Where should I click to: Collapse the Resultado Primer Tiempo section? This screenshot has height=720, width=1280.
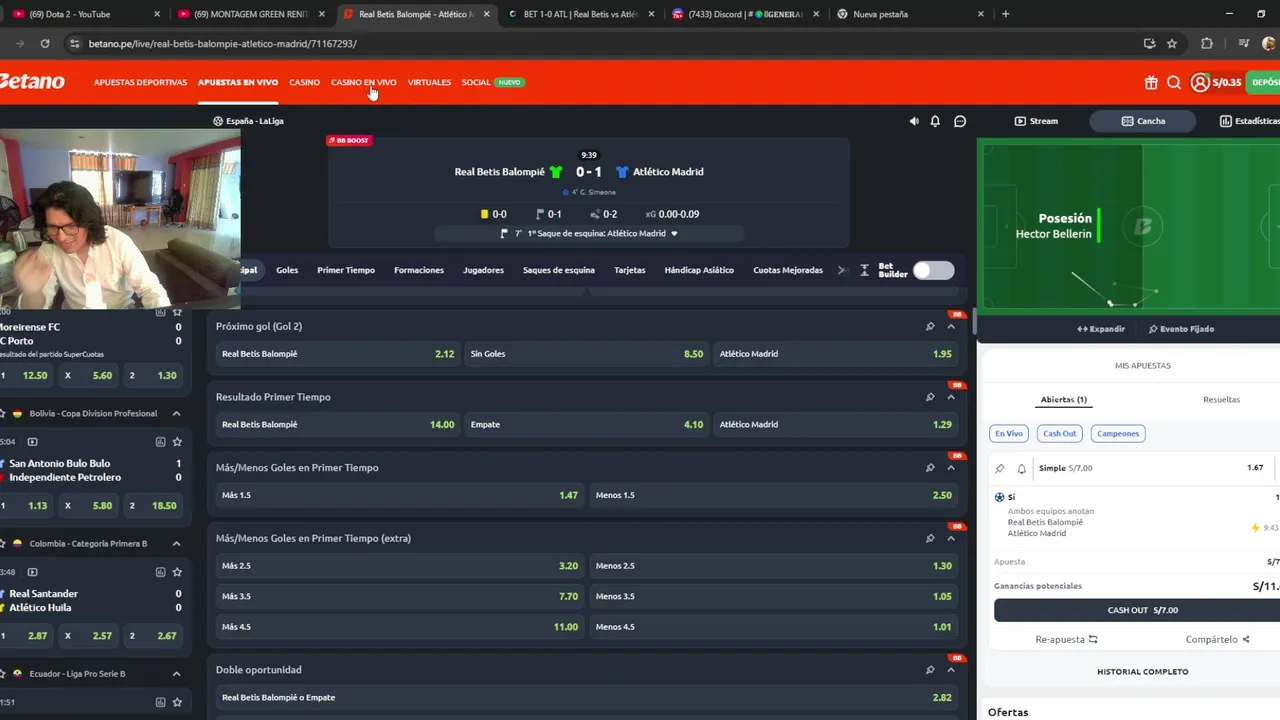pyautogui.click(x=951, y=397)
